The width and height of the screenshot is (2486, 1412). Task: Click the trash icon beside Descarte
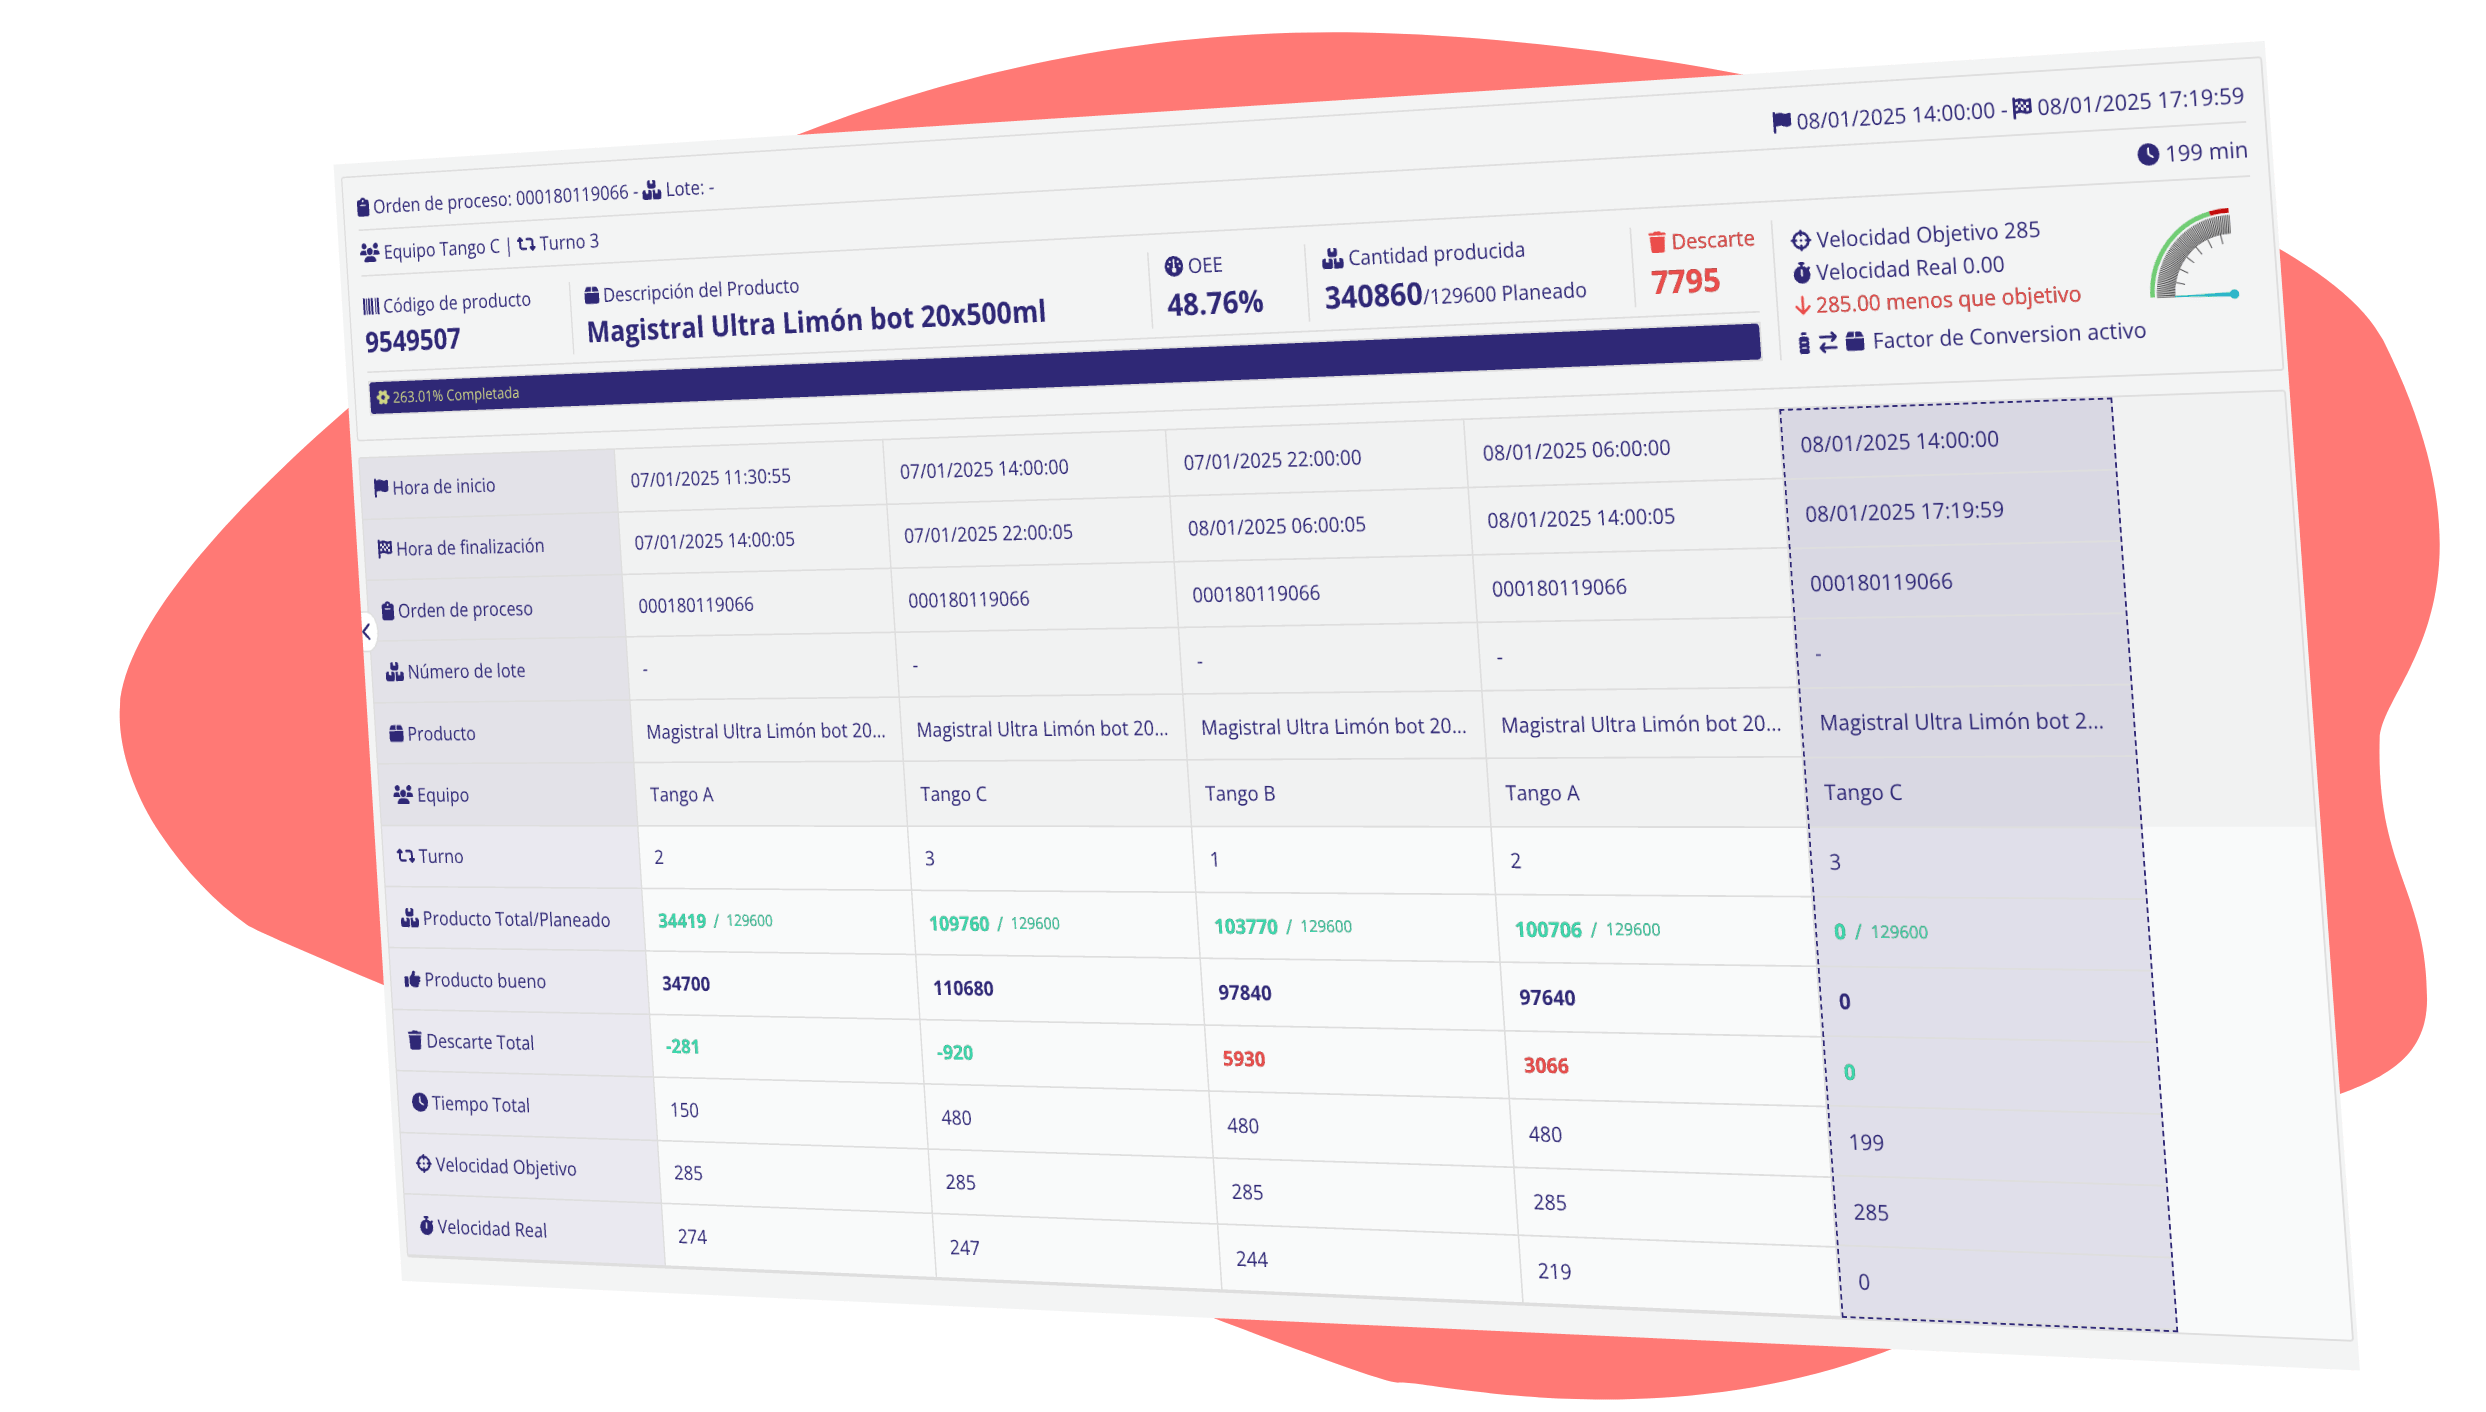tap(1657, 242)
